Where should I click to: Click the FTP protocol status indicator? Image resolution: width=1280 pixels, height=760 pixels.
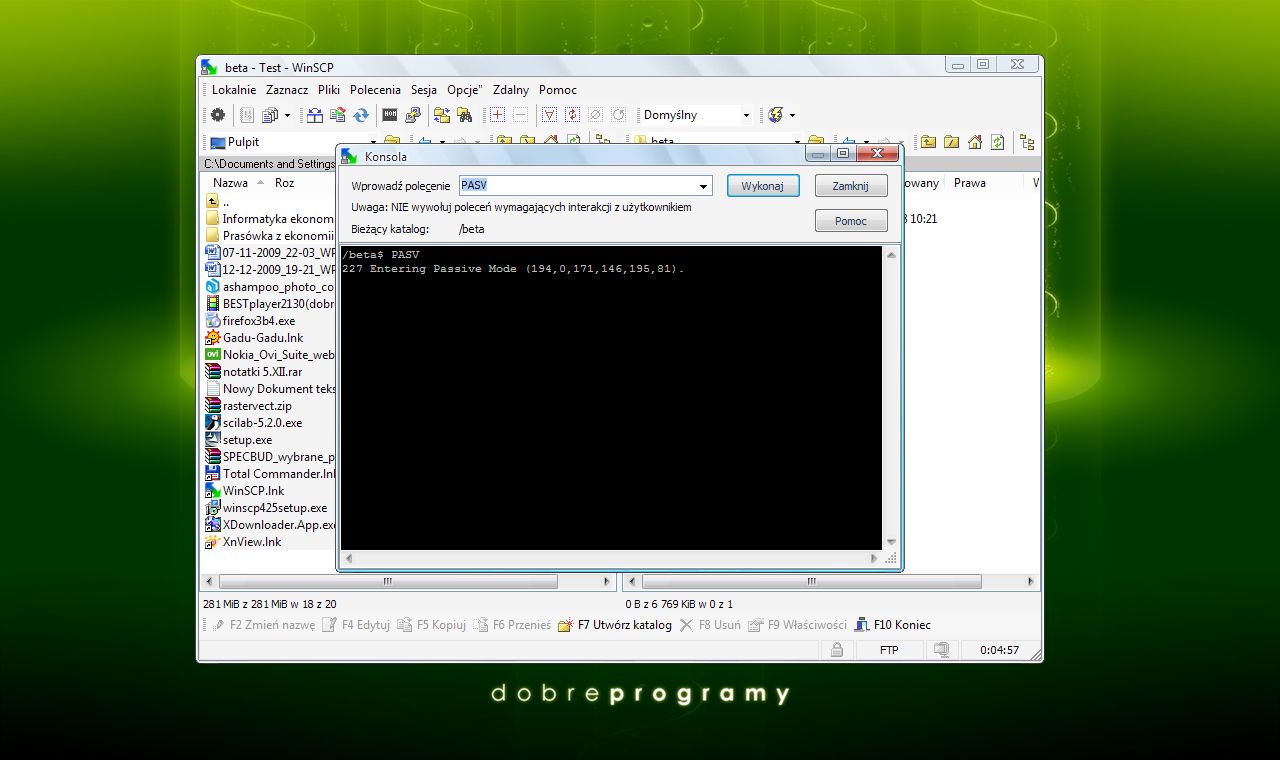tap(888, 650)
